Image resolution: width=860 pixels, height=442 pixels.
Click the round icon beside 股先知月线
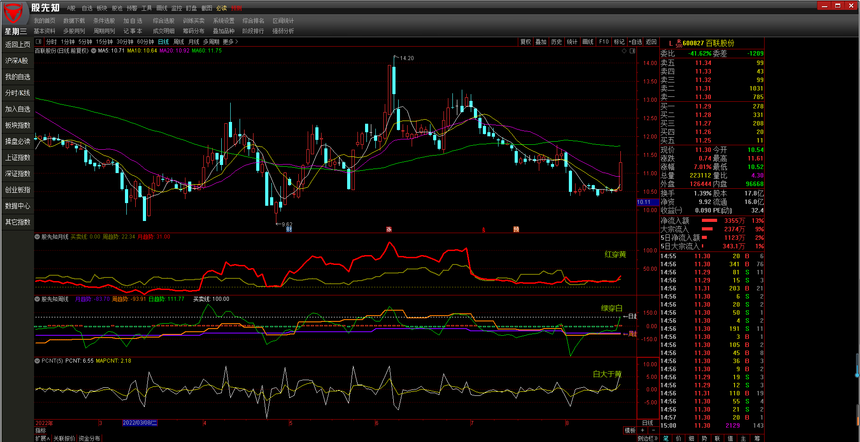pos(38,237)
